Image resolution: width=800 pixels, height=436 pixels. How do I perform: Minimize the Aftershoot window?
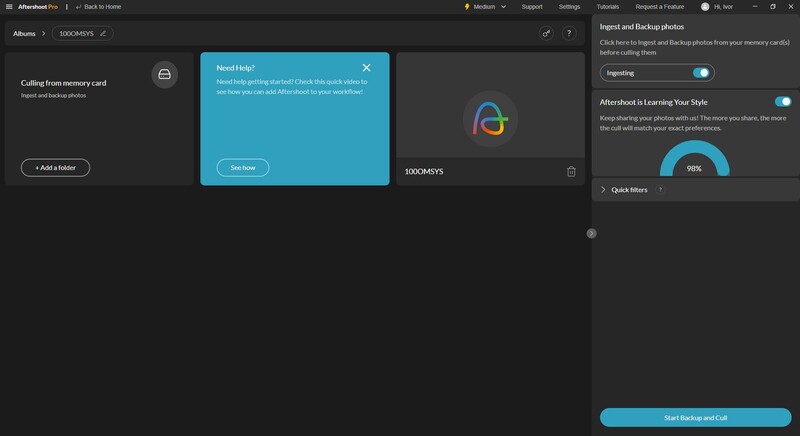(755, 7)
